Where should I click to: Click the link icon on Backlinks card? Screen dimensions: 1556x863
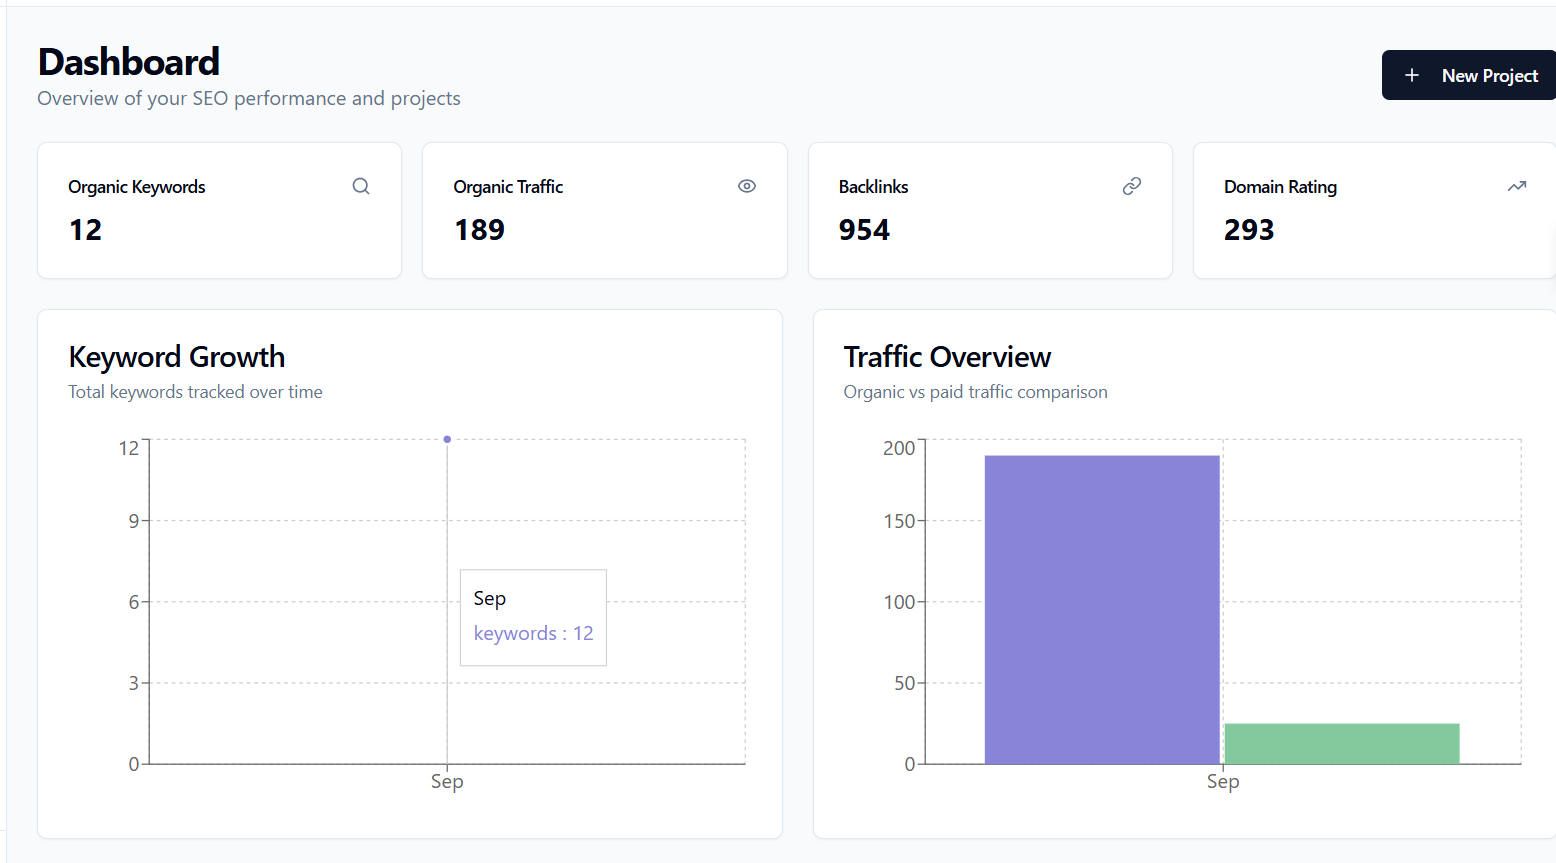tap(1132, 186)
